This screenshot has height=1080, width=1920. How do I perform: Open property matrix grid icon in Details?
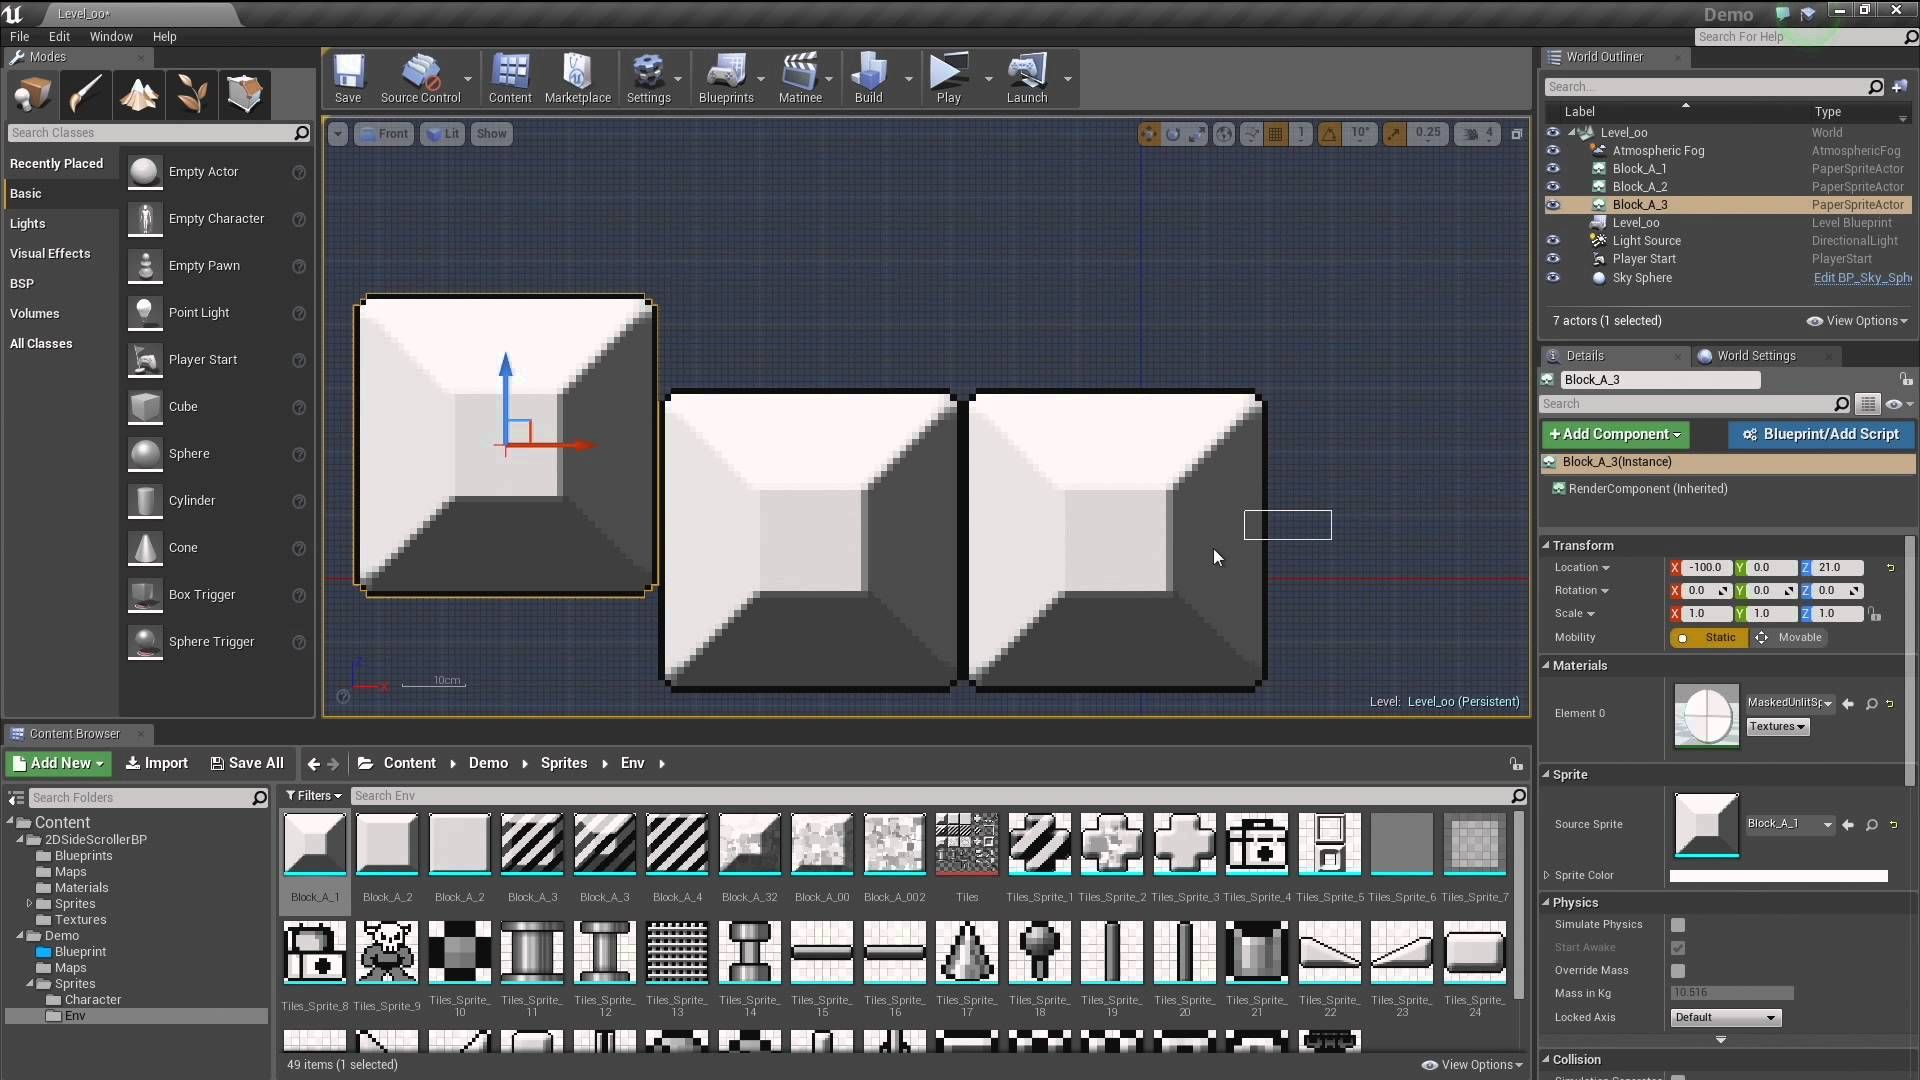(1867, 404)
